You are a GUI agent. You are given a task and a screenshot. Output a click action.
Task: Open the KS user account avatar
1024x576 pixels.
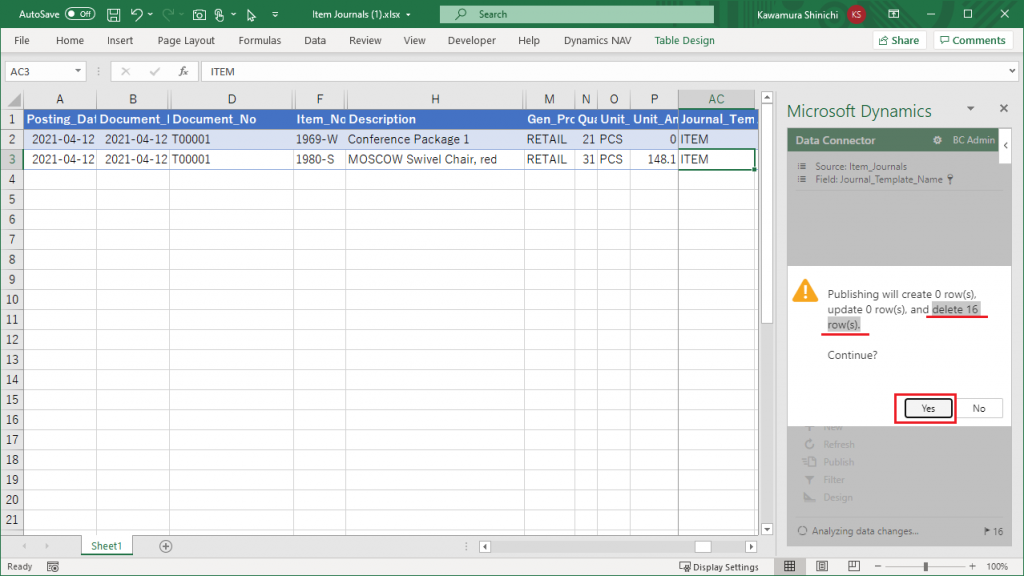(x=856, y=14)
